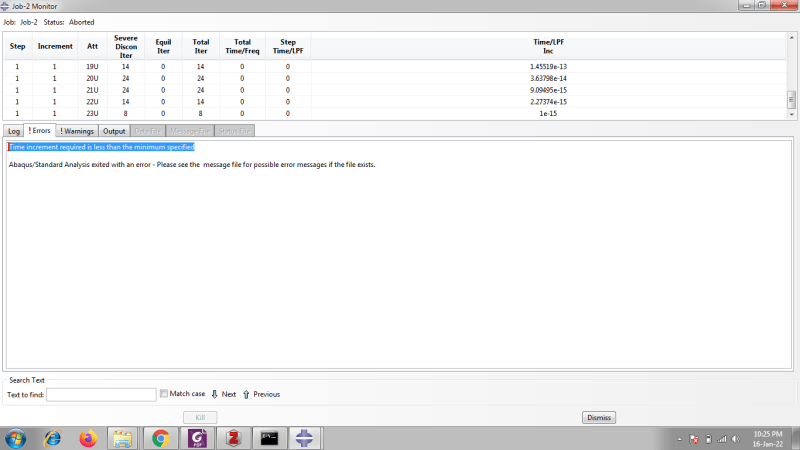
Task: Open the Windows Start menu
Action: click(x=16, y=438)
